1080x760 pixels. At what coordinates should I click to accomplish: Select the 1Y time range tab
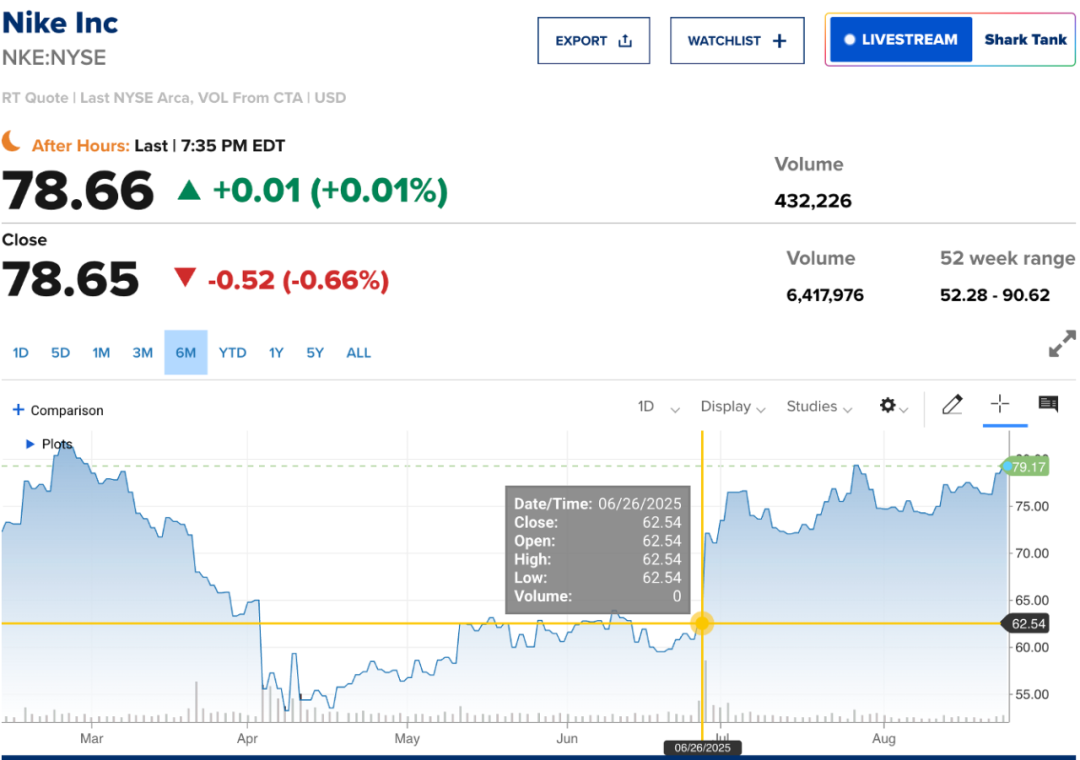point(276,353)
